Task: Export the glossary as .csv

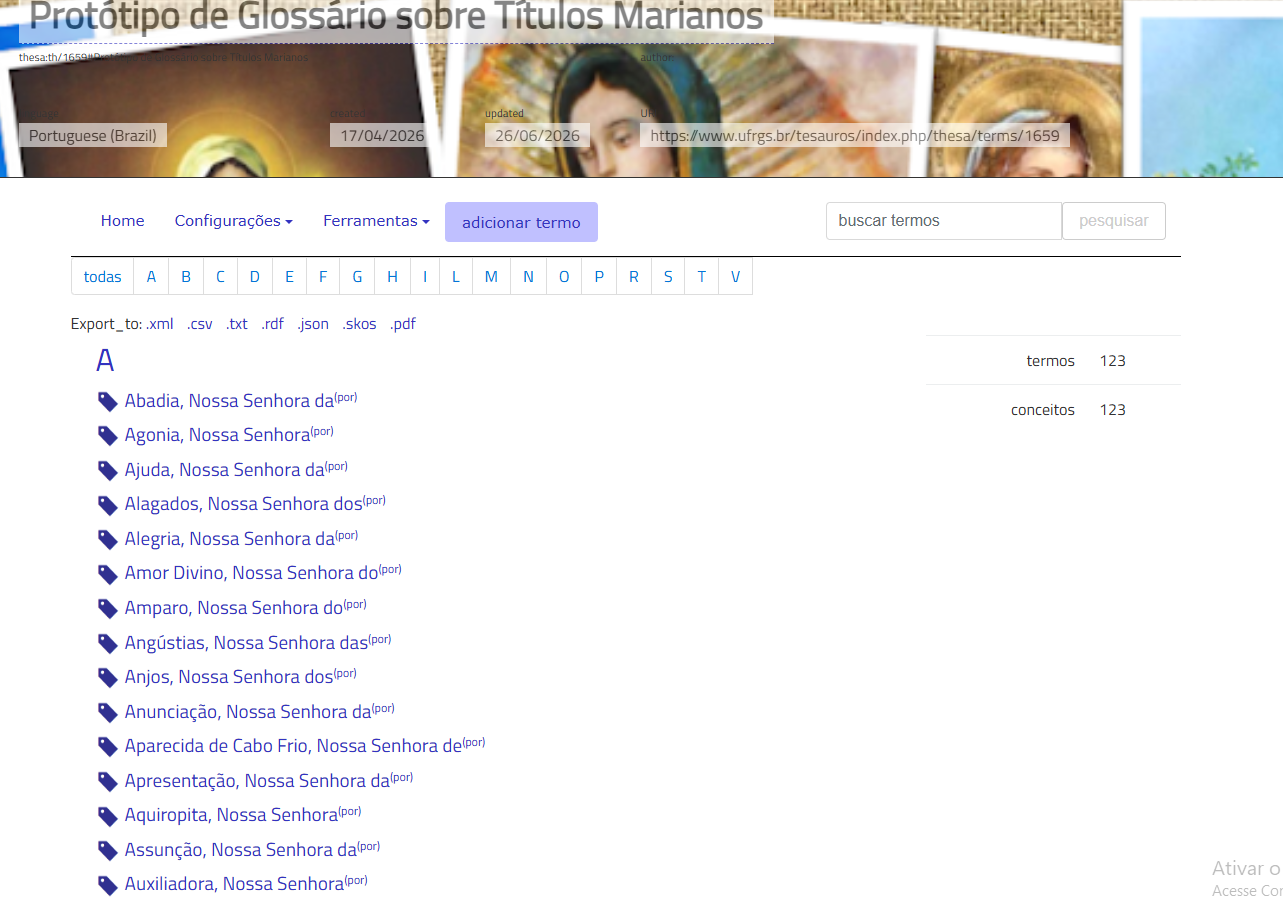Action: [200, 324]
